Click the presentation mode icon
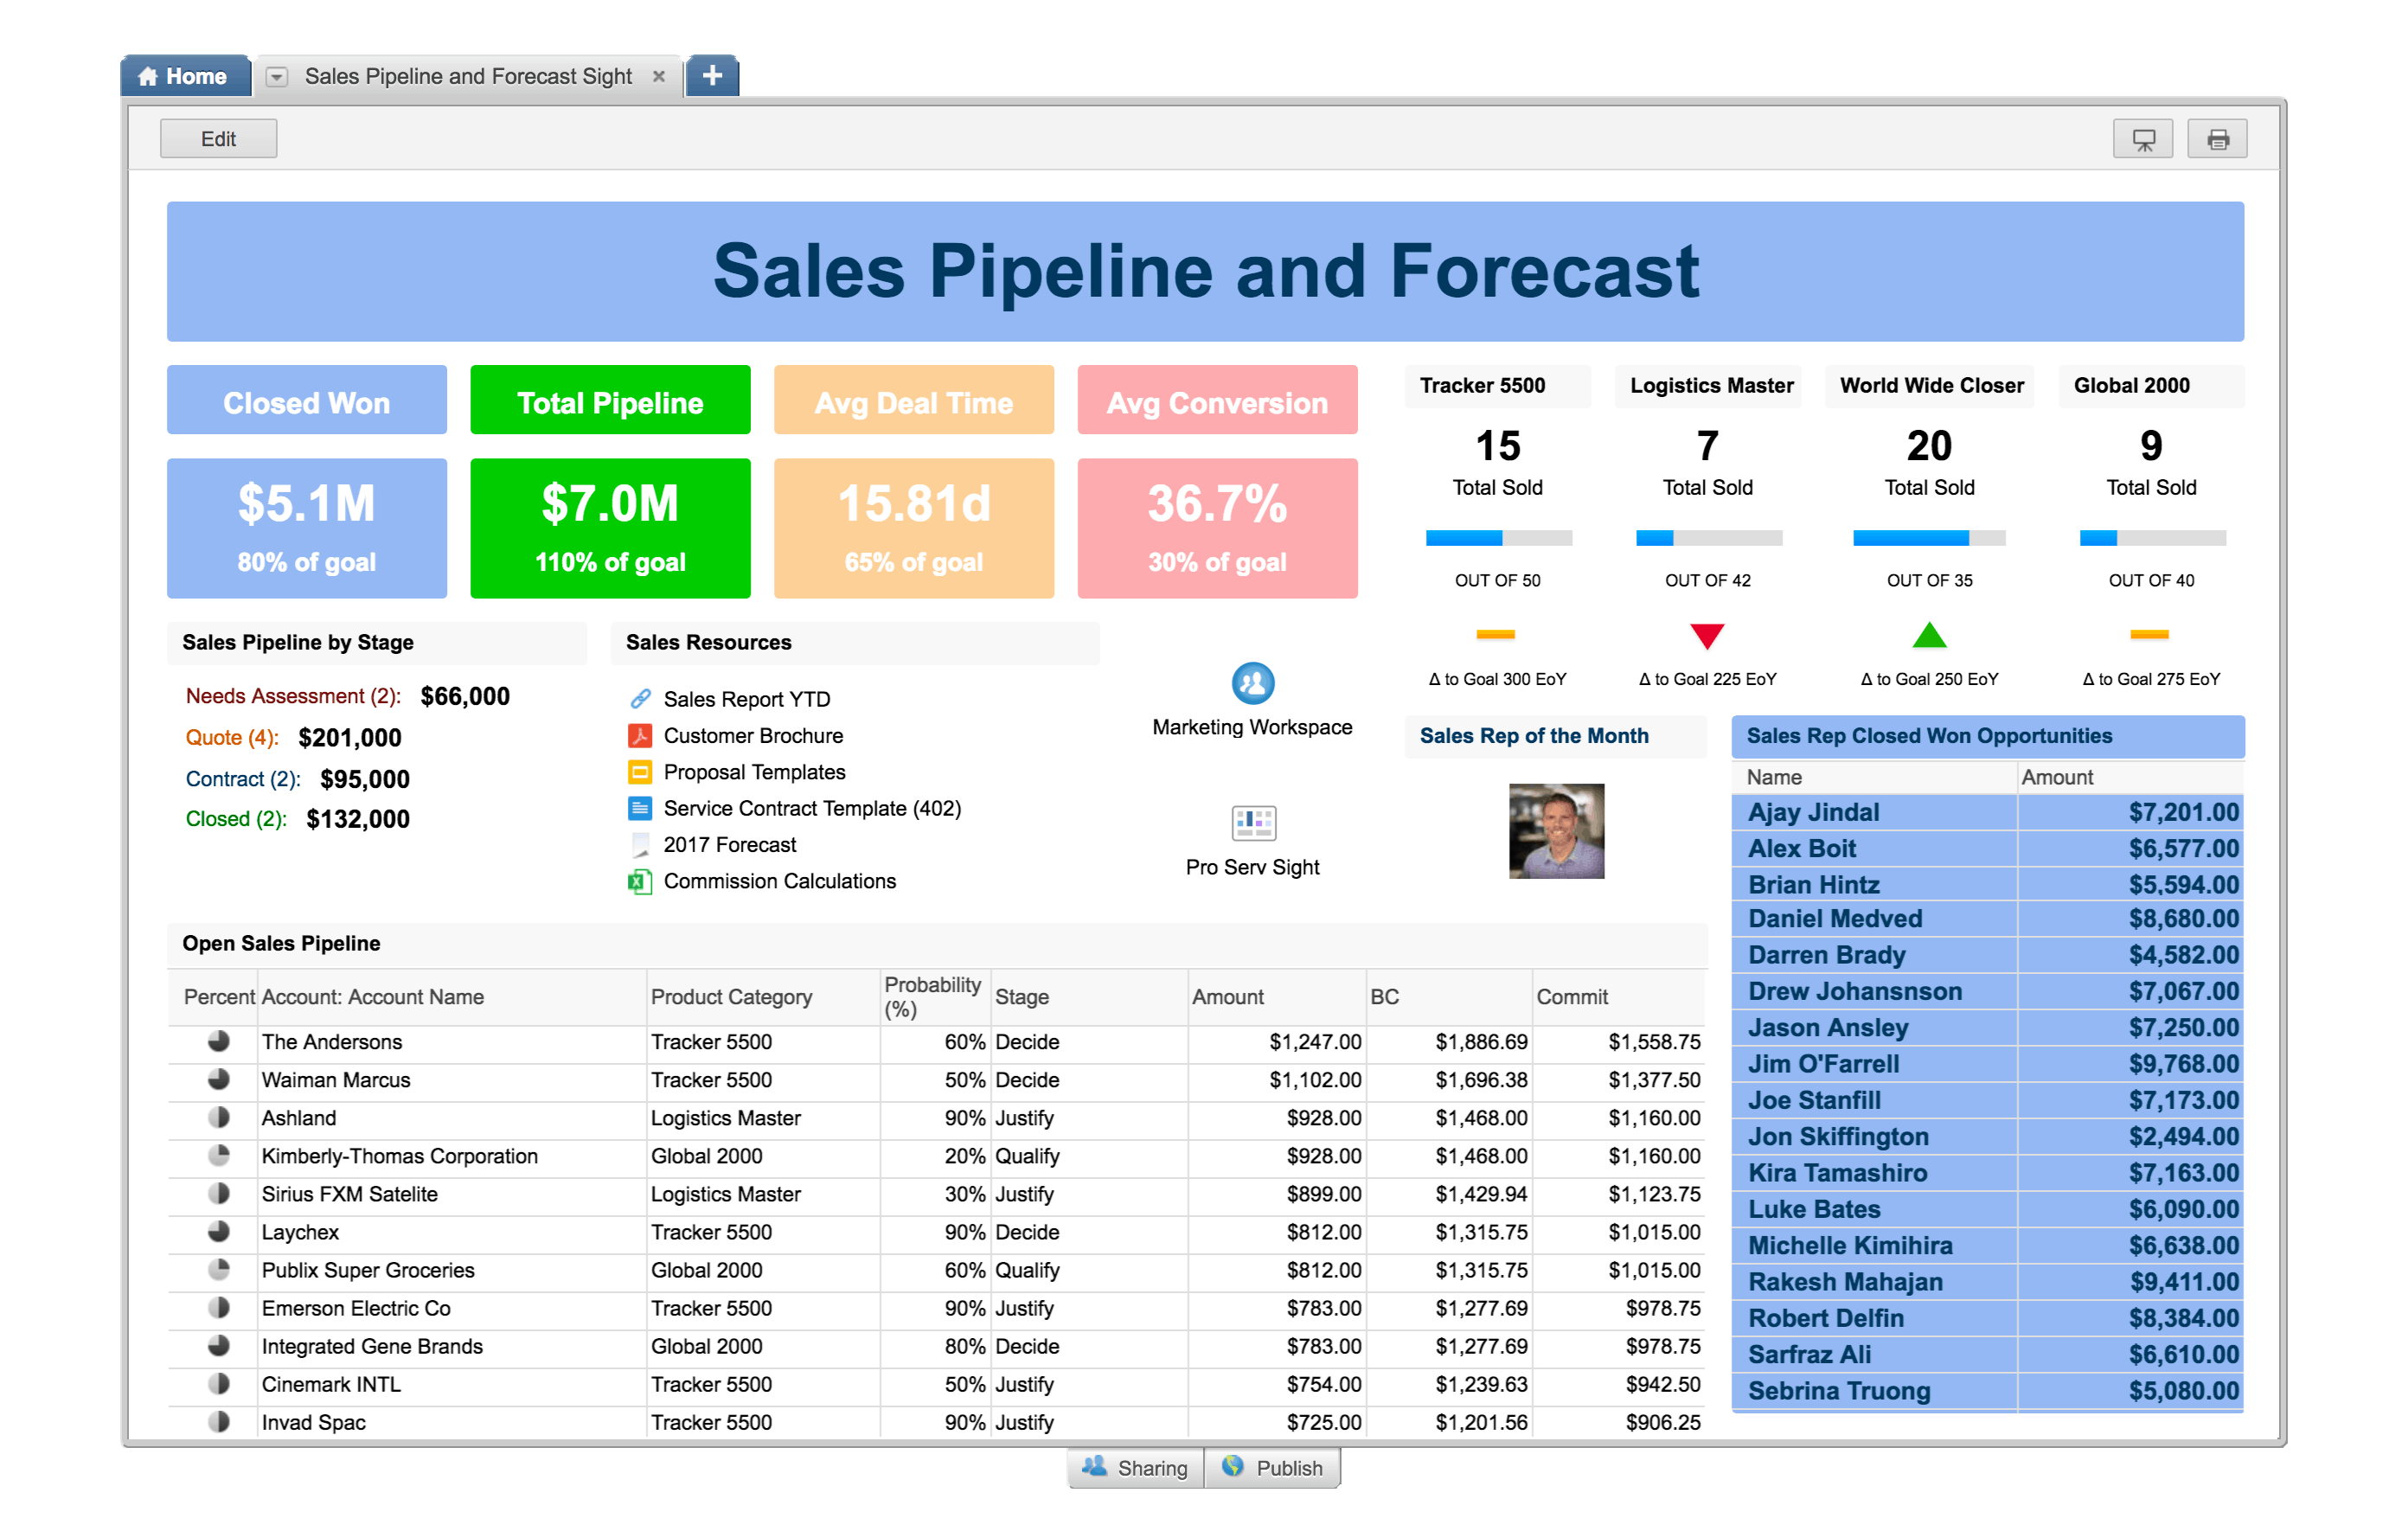 [x=2142, y=139]
